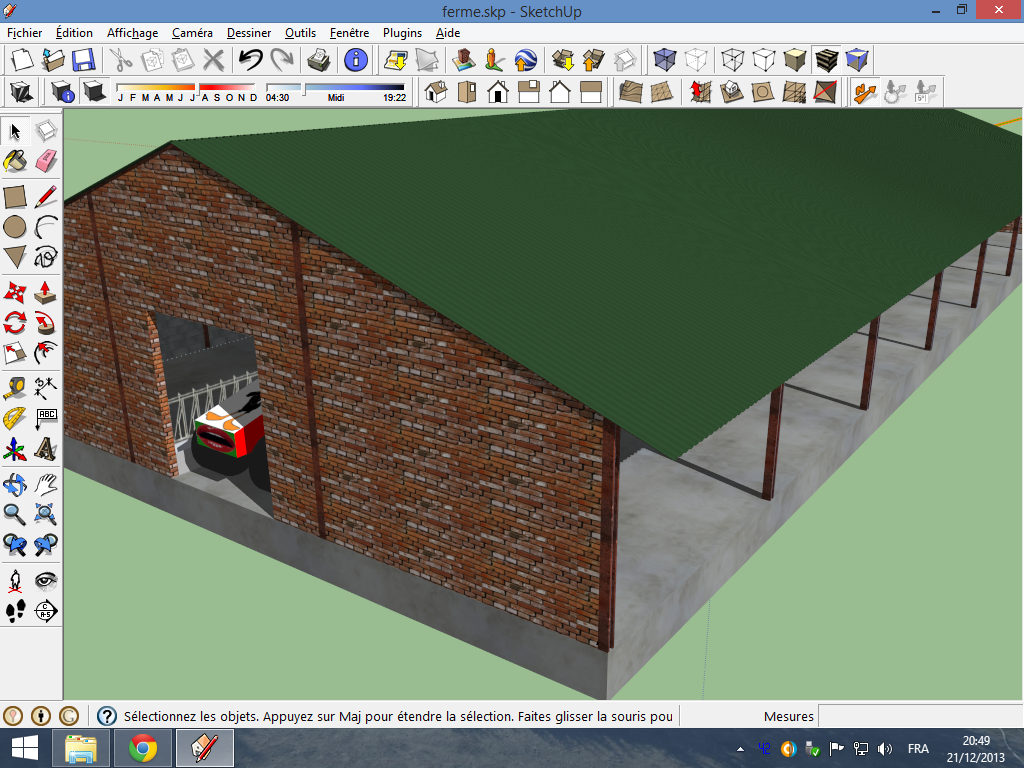This screenshot has height=768, width=1024.
Task: Open the Caméra menu
Action: coord(192,33)
